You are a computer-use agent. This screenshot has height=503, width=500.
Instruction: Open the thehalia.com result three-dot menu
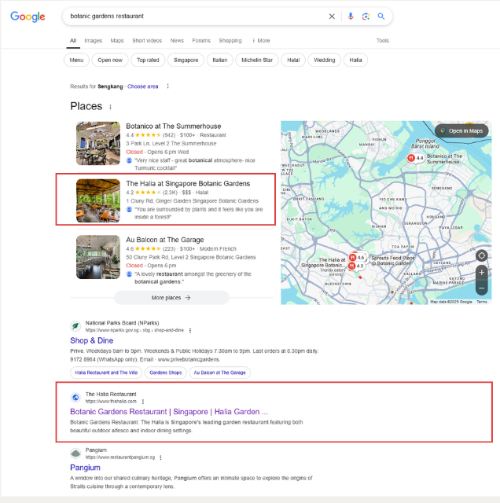(143, 401)
